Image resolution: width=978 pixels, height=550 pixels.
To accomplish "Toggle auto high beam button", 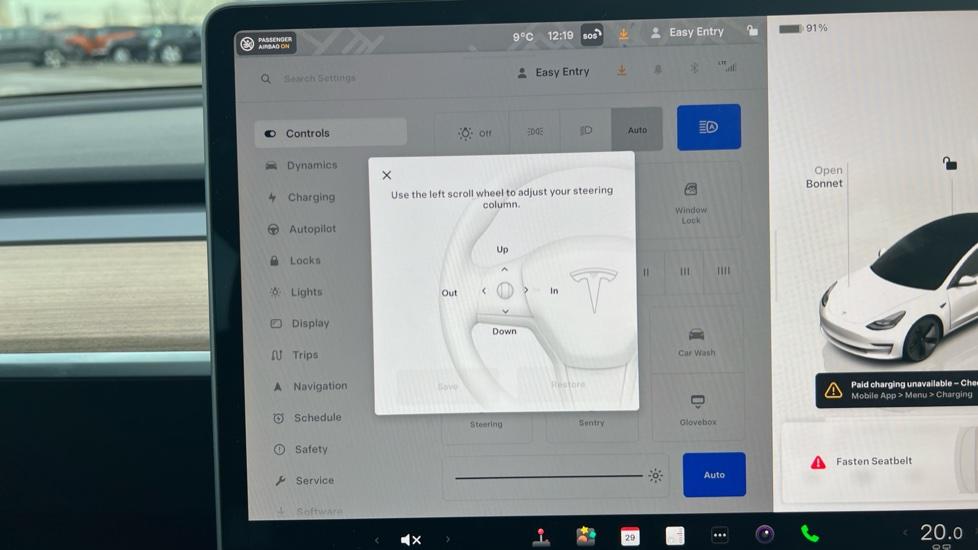I will (x=709, y=127).
